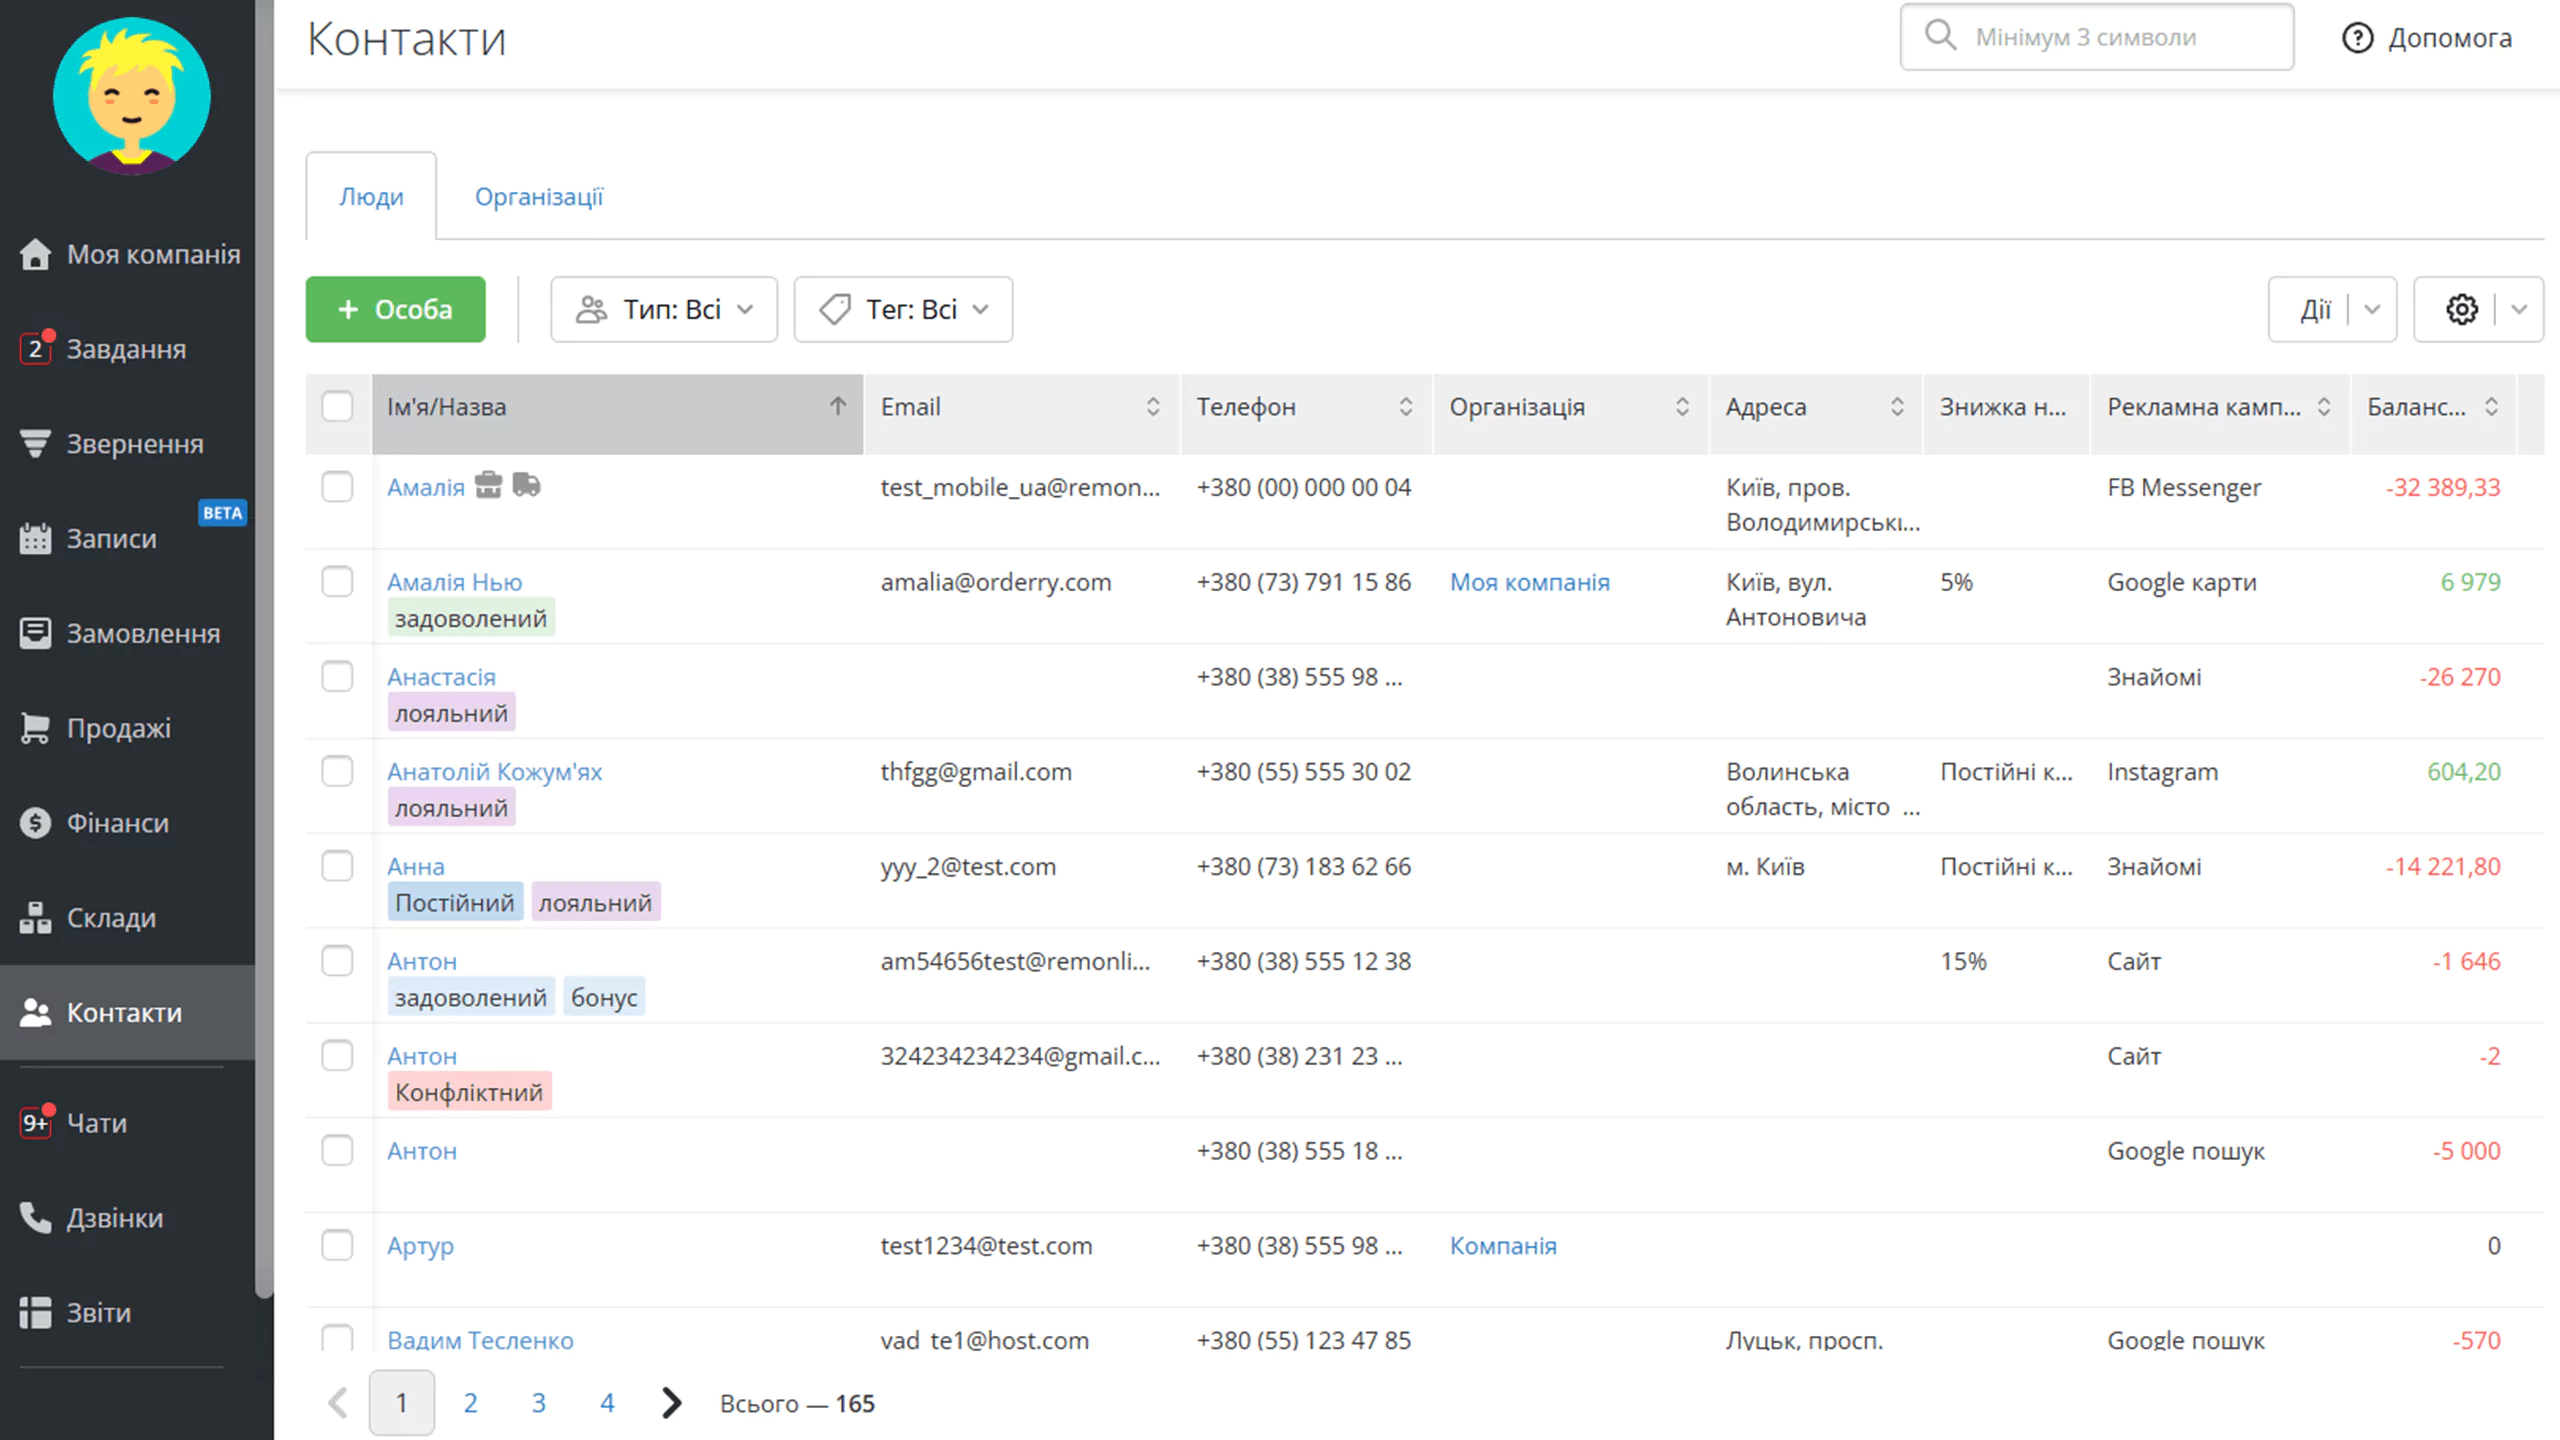Screen dimensions: 2560x1440
Task: Click the Чати icon with 9+ badge
Action: pos(35,1123)
